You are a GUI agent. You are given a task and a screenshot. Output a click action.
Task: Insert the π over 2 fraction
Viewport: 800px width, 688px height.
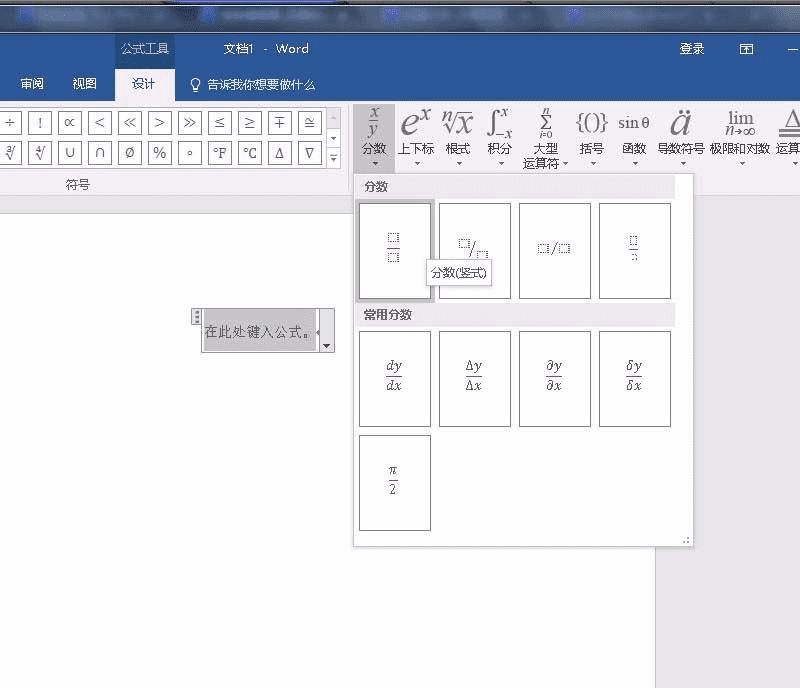point(394,483)
